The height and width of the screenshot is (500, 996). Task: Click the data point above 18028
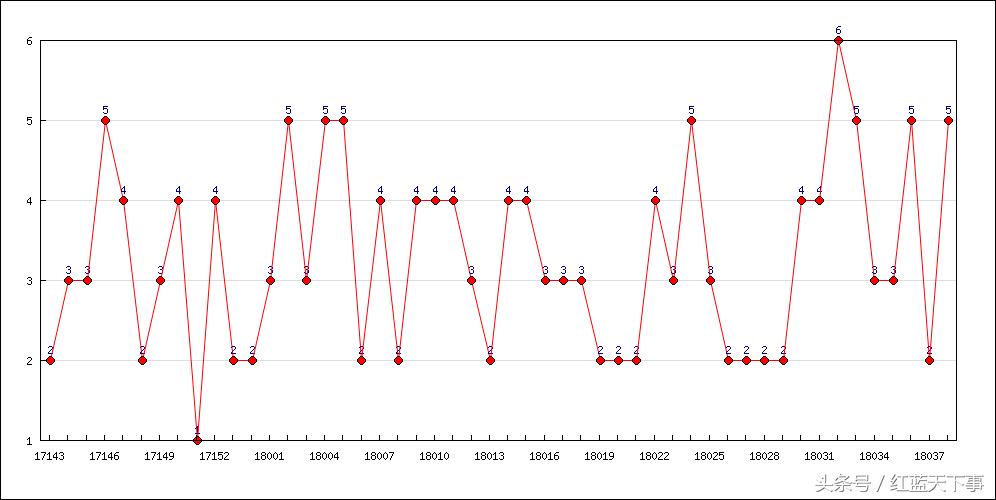click(765, 360)
